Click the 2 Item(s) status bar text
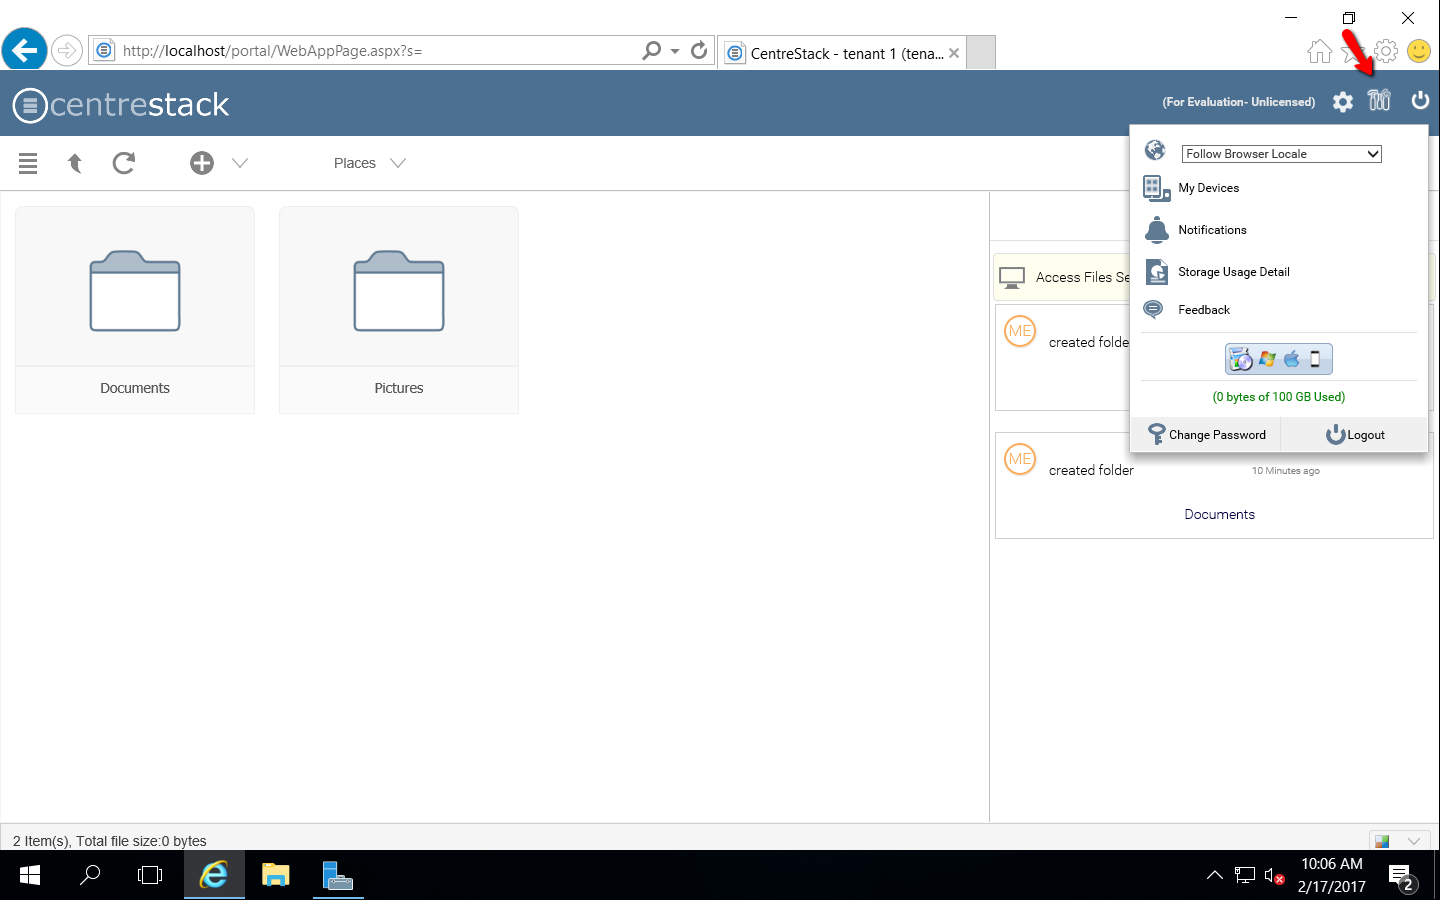Viewport: 1440px width, 900px height. [110, 841]
